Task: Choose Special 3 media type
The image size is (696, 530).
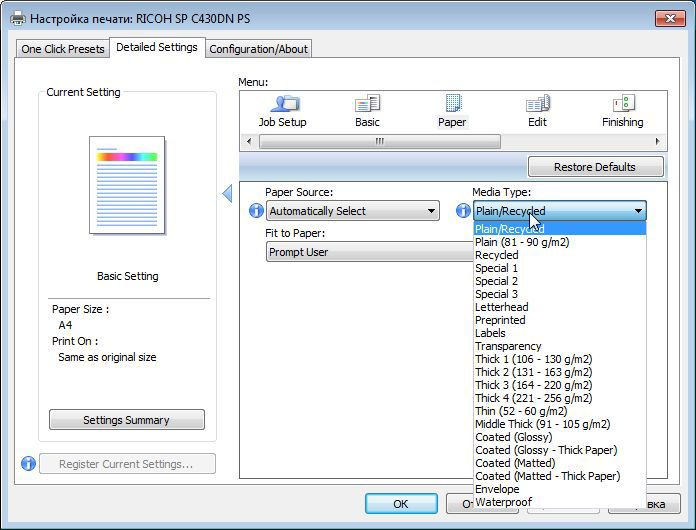Action: tap(560, 294)
